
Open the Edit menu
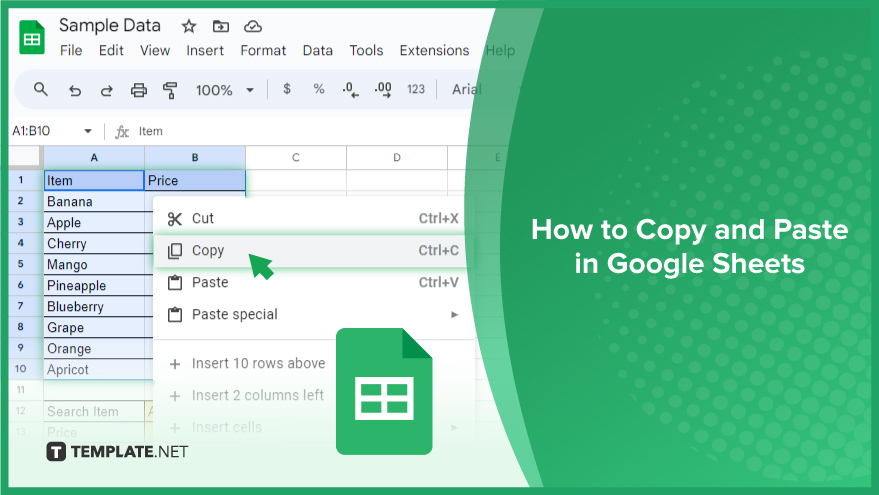[111, 50]
